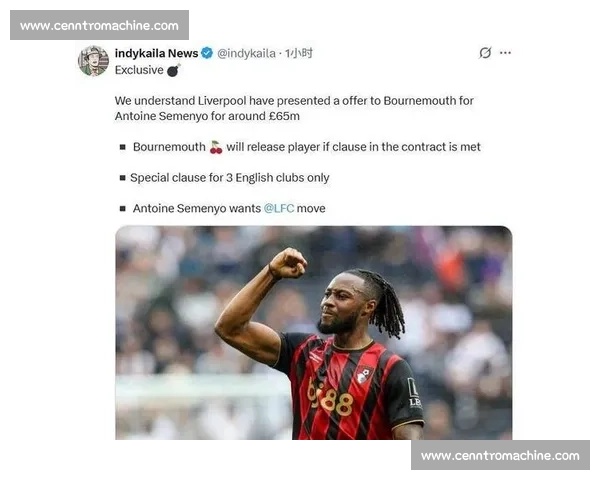The image size is (600, 480).
Task: Open the @LFC mention link
Action: (x=279, y=208)
